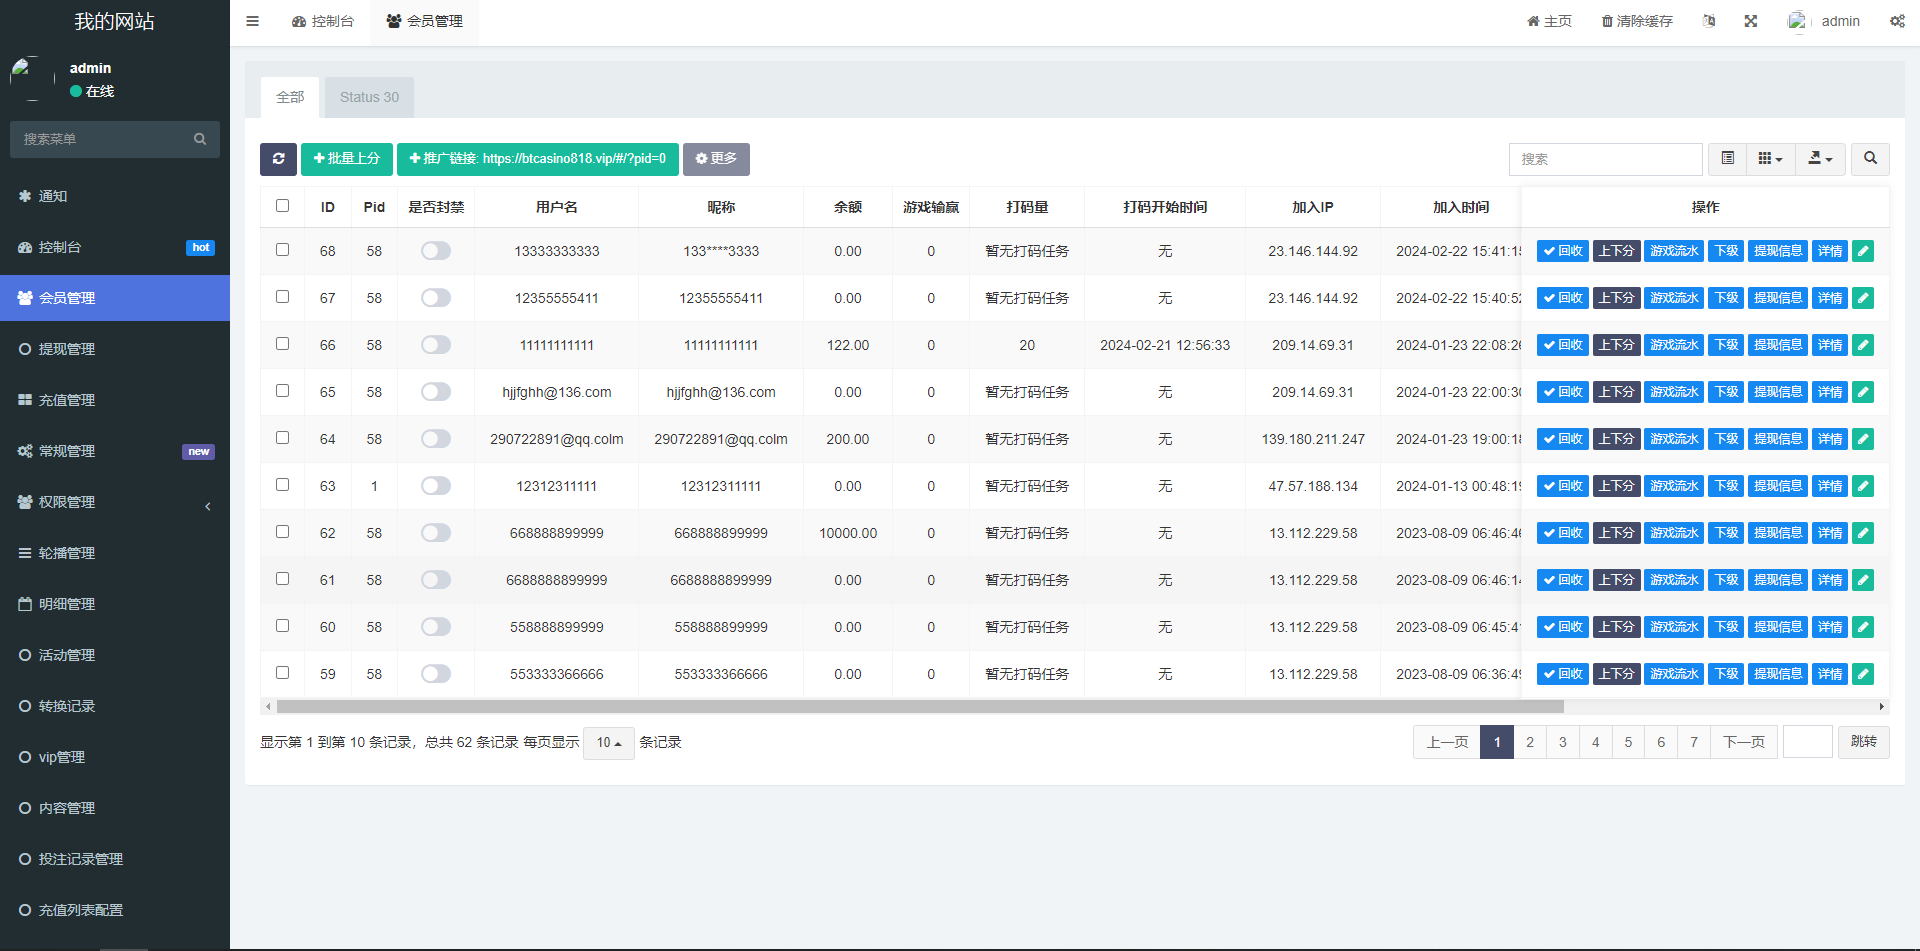Open the export dropdown button

tap(1820, 159)
